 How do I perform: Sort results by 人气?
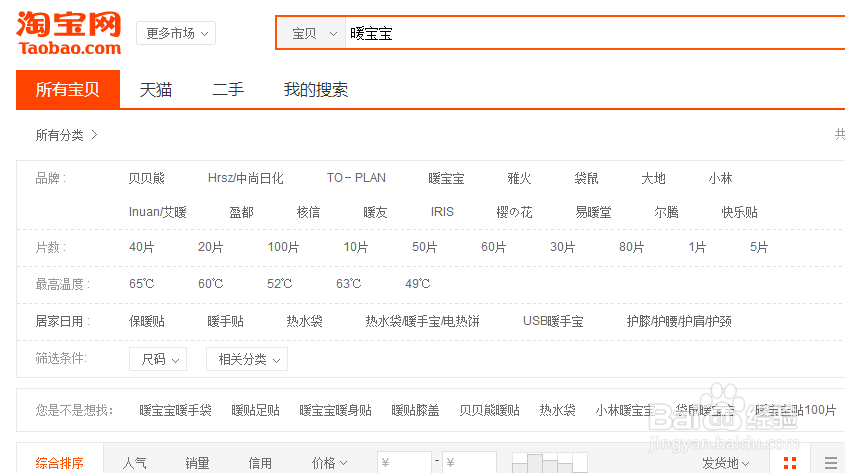pos(135,463)
